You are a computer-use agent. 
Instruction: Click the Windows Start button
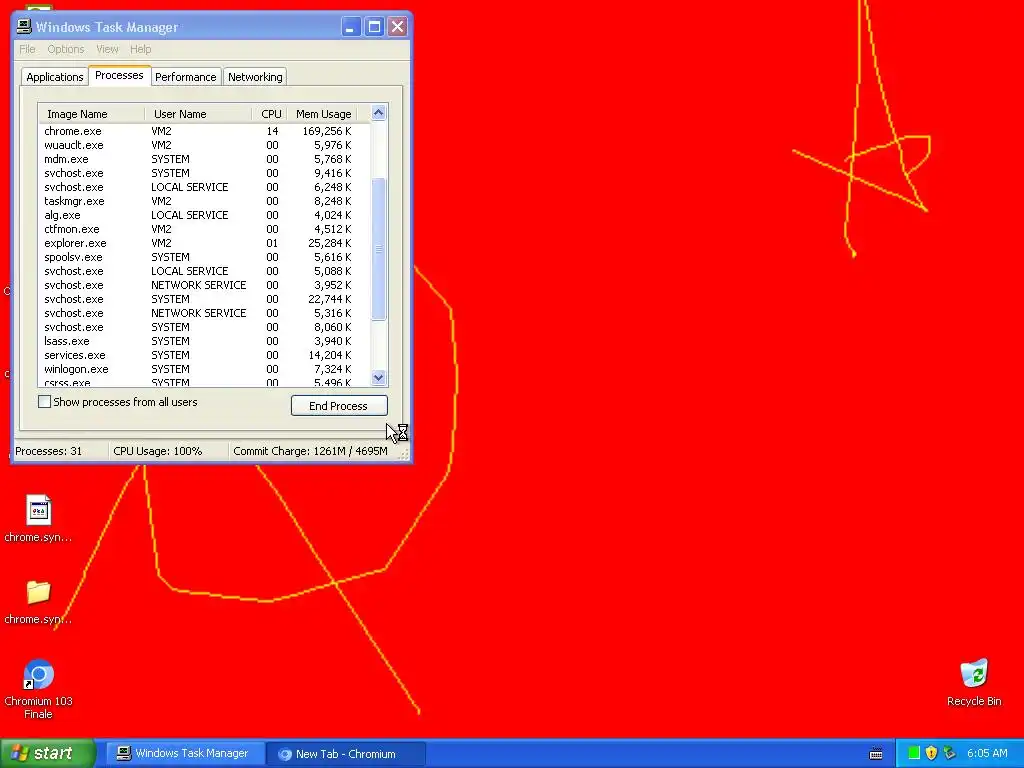[x=48, y=753]
